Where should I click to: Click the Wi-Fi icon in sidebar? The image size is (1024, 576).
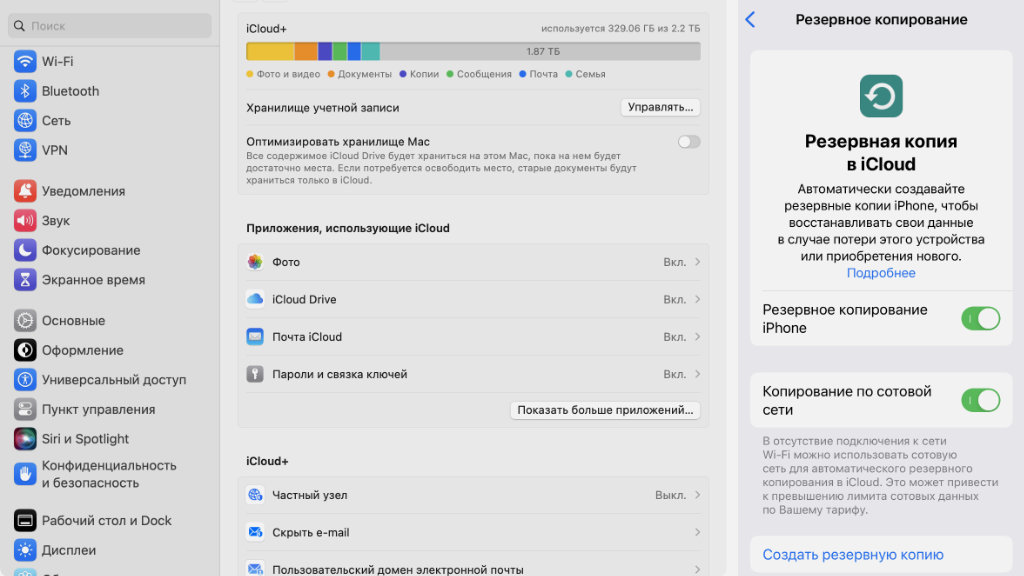click(x=25, y=61)
